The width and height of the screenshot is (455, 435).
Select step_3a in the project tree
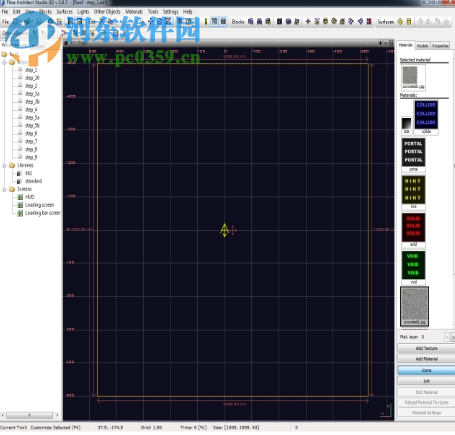pos(32,94)
